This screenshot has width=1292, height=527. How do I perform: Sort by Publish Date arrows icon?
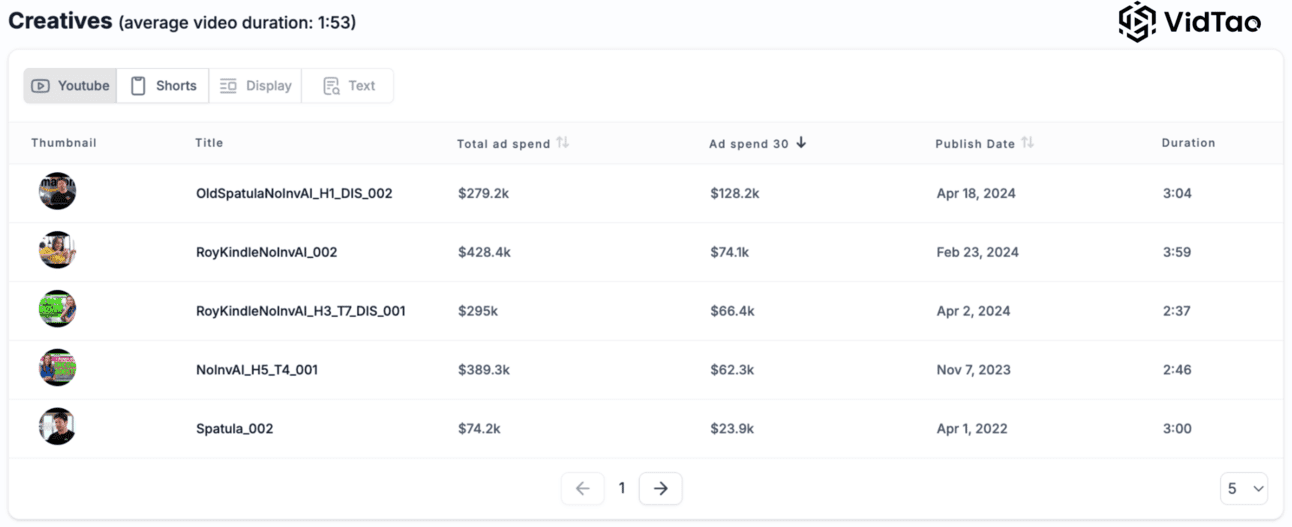point(1027,143)
